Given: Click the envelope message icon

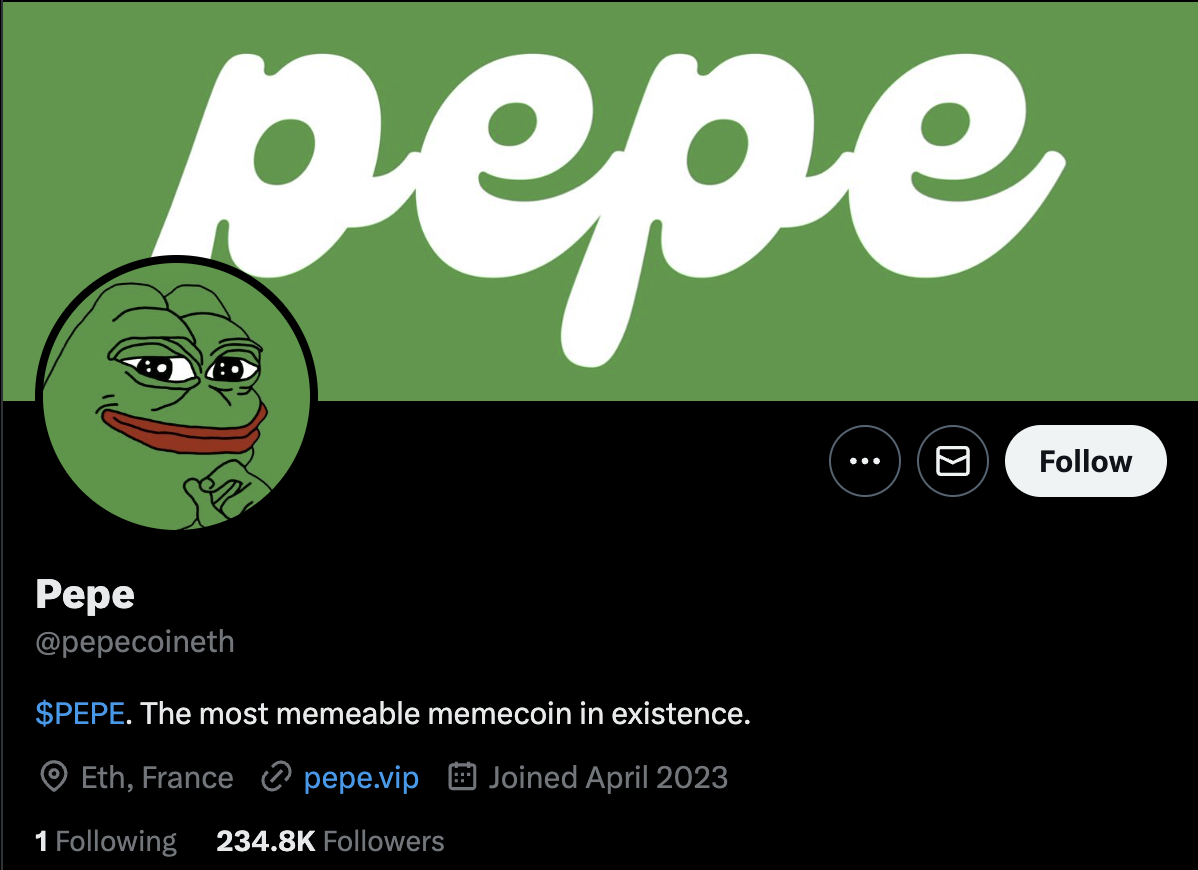Looking at the screenshot, I should pyautogui.click(x=953, y=461).
